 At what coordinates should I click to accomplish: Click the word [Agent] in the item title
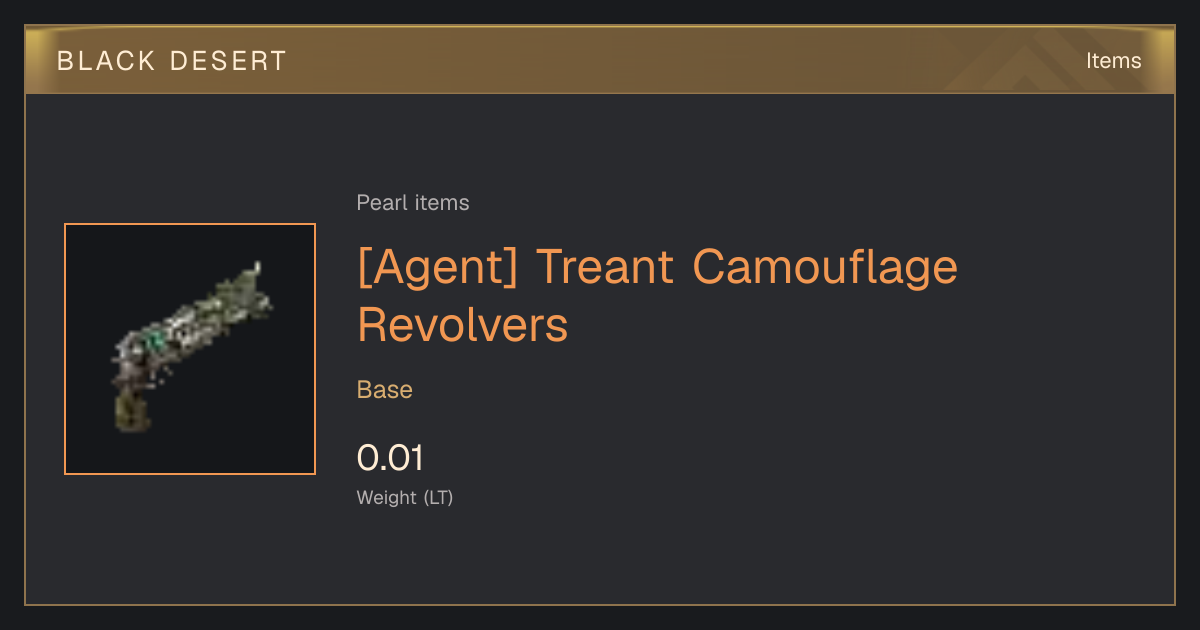437,268
